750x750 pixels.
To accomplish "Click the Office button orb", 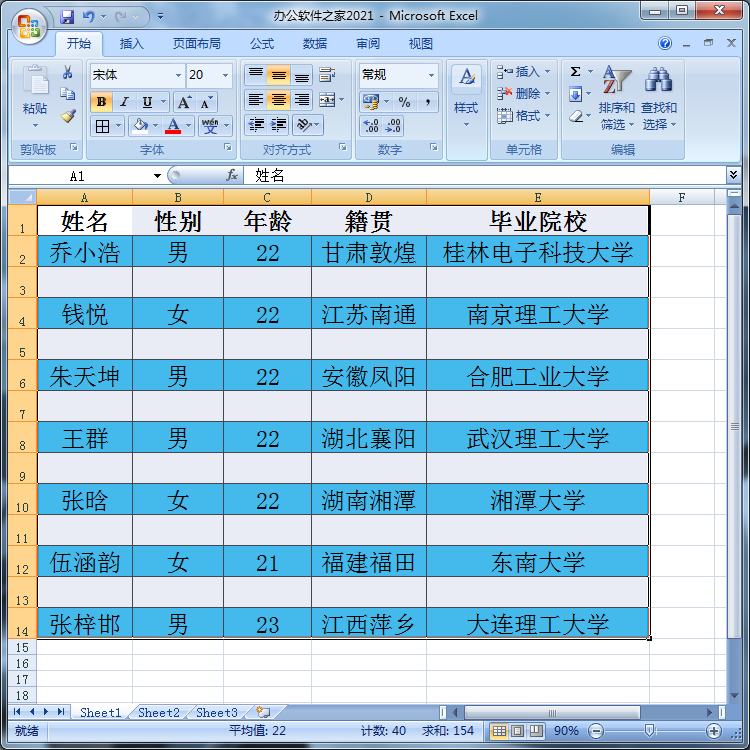I will pyautogui.click(x=29, y=26).
